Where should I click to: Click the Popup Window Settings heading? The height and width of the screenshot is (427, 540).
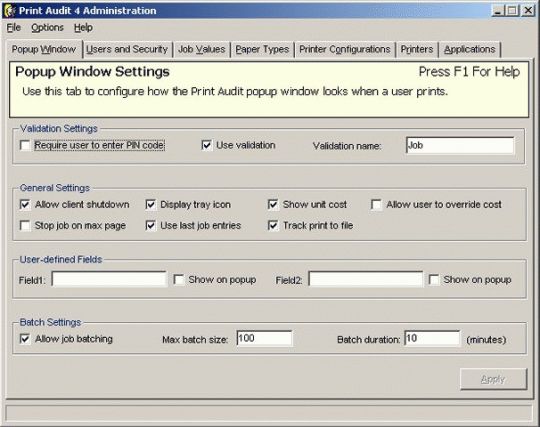click(x=92, y=72)
